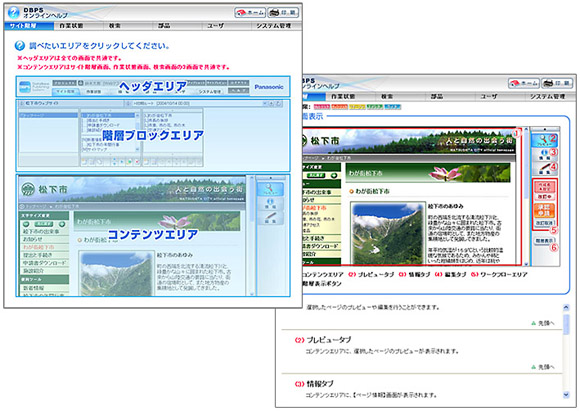Click the 印刷 printer button in the rear help window
The width and height of the screenshot is (580, 411).
tap(557, 83)
